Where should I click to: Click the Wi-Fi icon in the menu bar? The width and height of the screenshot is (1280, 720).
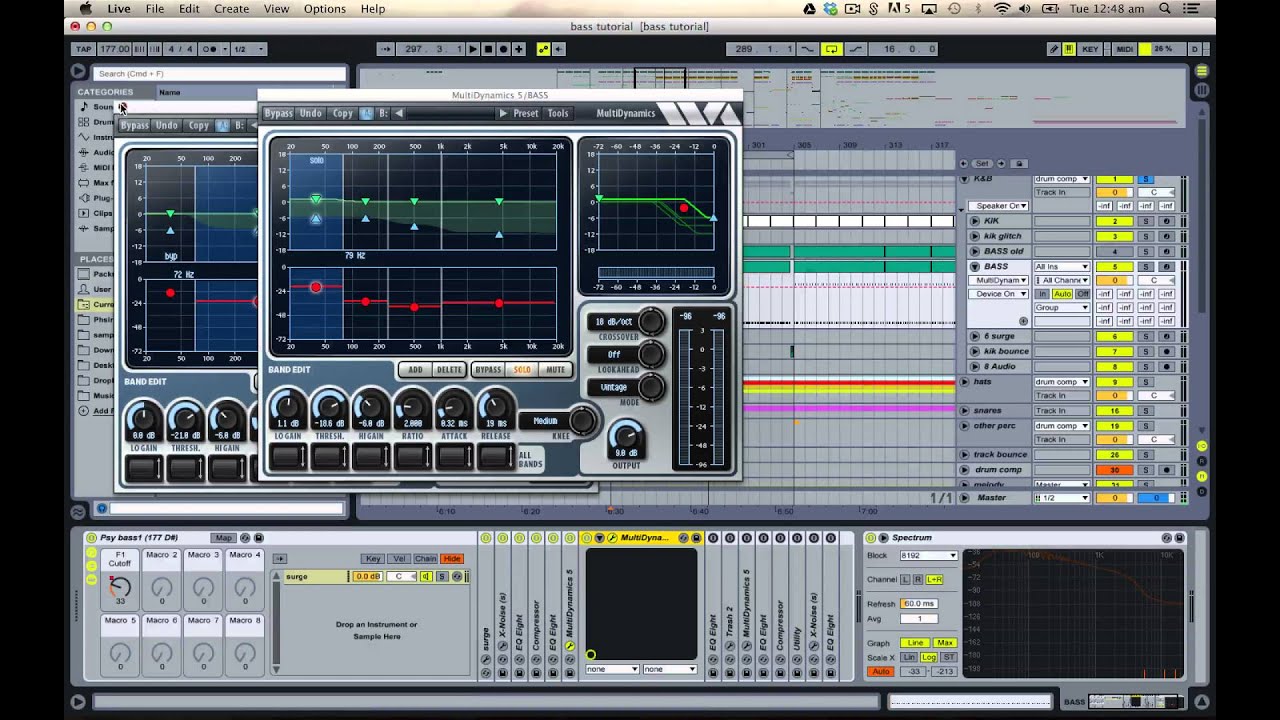pyautogui.click(x=1002, y=9)
